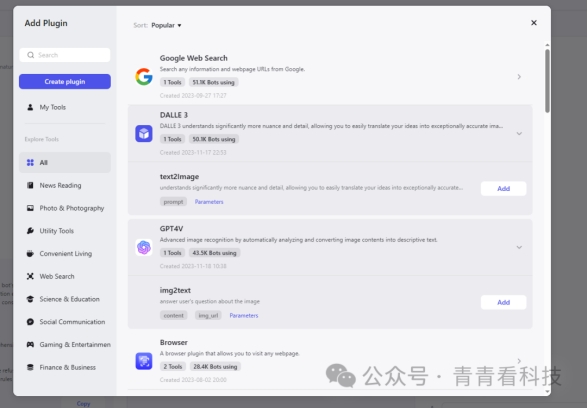Click the 51.1K Bots using tag
This screenshot has height=408, width=588.
coord(213,82)
